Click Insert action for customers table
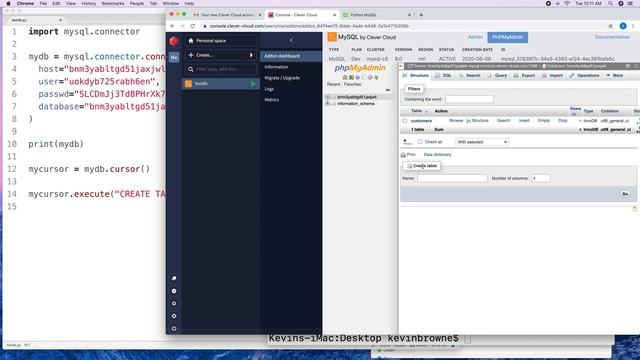 pos(524,121)
